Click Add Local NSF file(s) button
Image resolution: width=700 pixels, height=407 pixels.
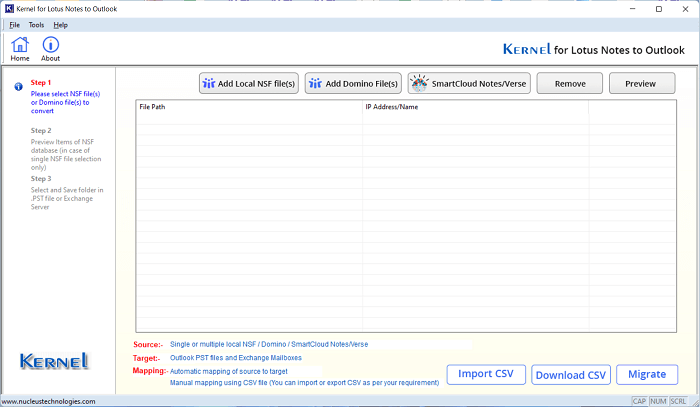[249, 83]
